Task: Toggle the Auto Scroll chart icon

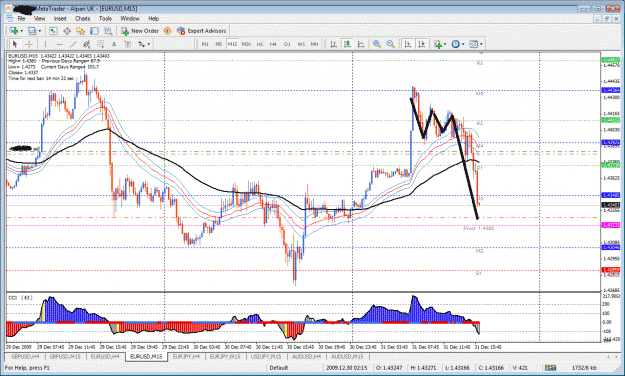Action: tap(407, 44)
